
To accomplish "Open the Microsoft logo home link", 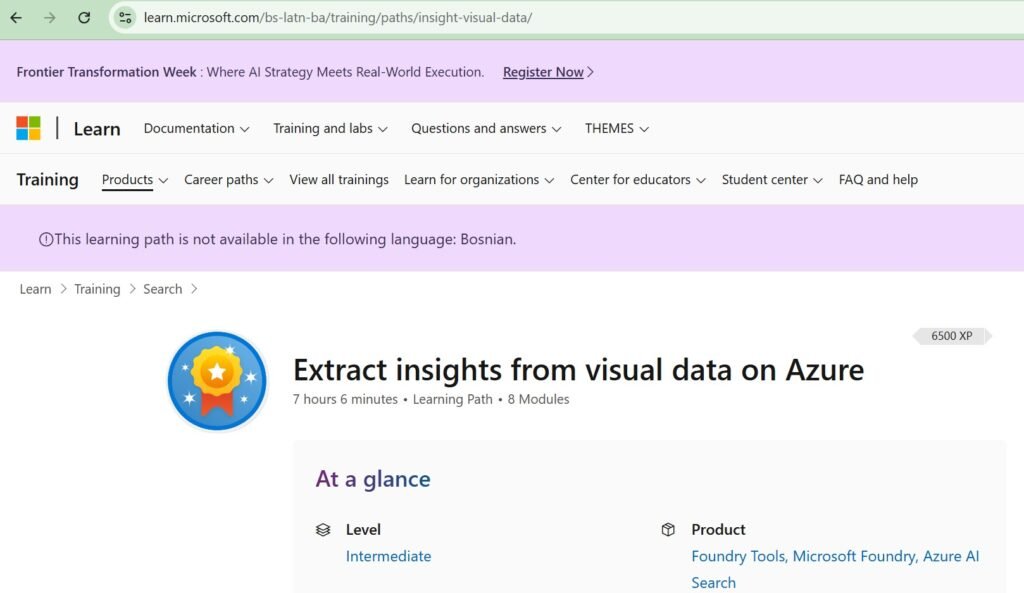I will pos(28,128).
